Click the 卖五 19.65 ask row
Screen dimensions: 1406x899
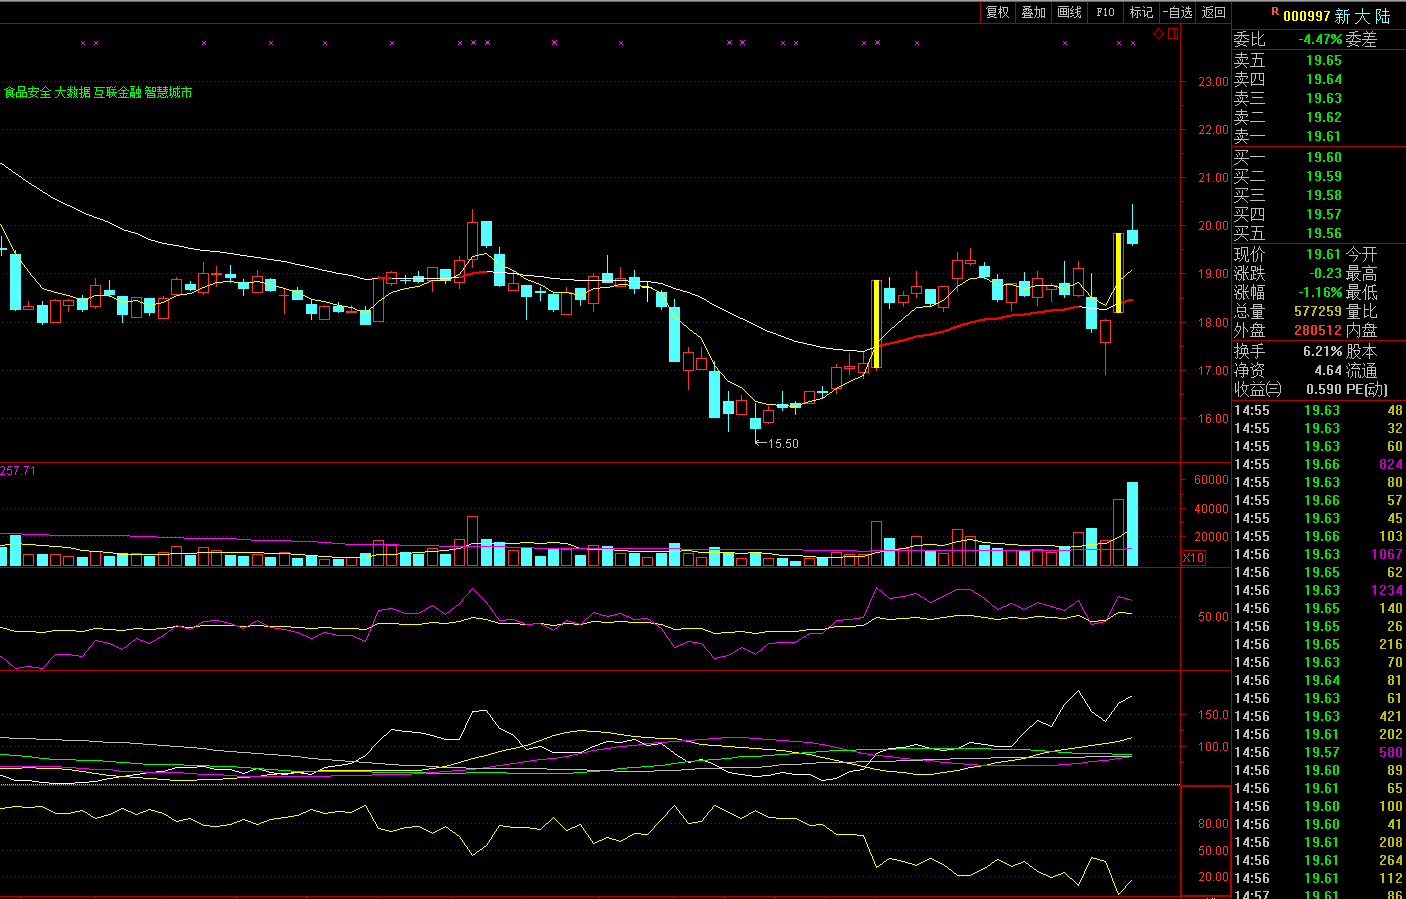point(1318,60)
